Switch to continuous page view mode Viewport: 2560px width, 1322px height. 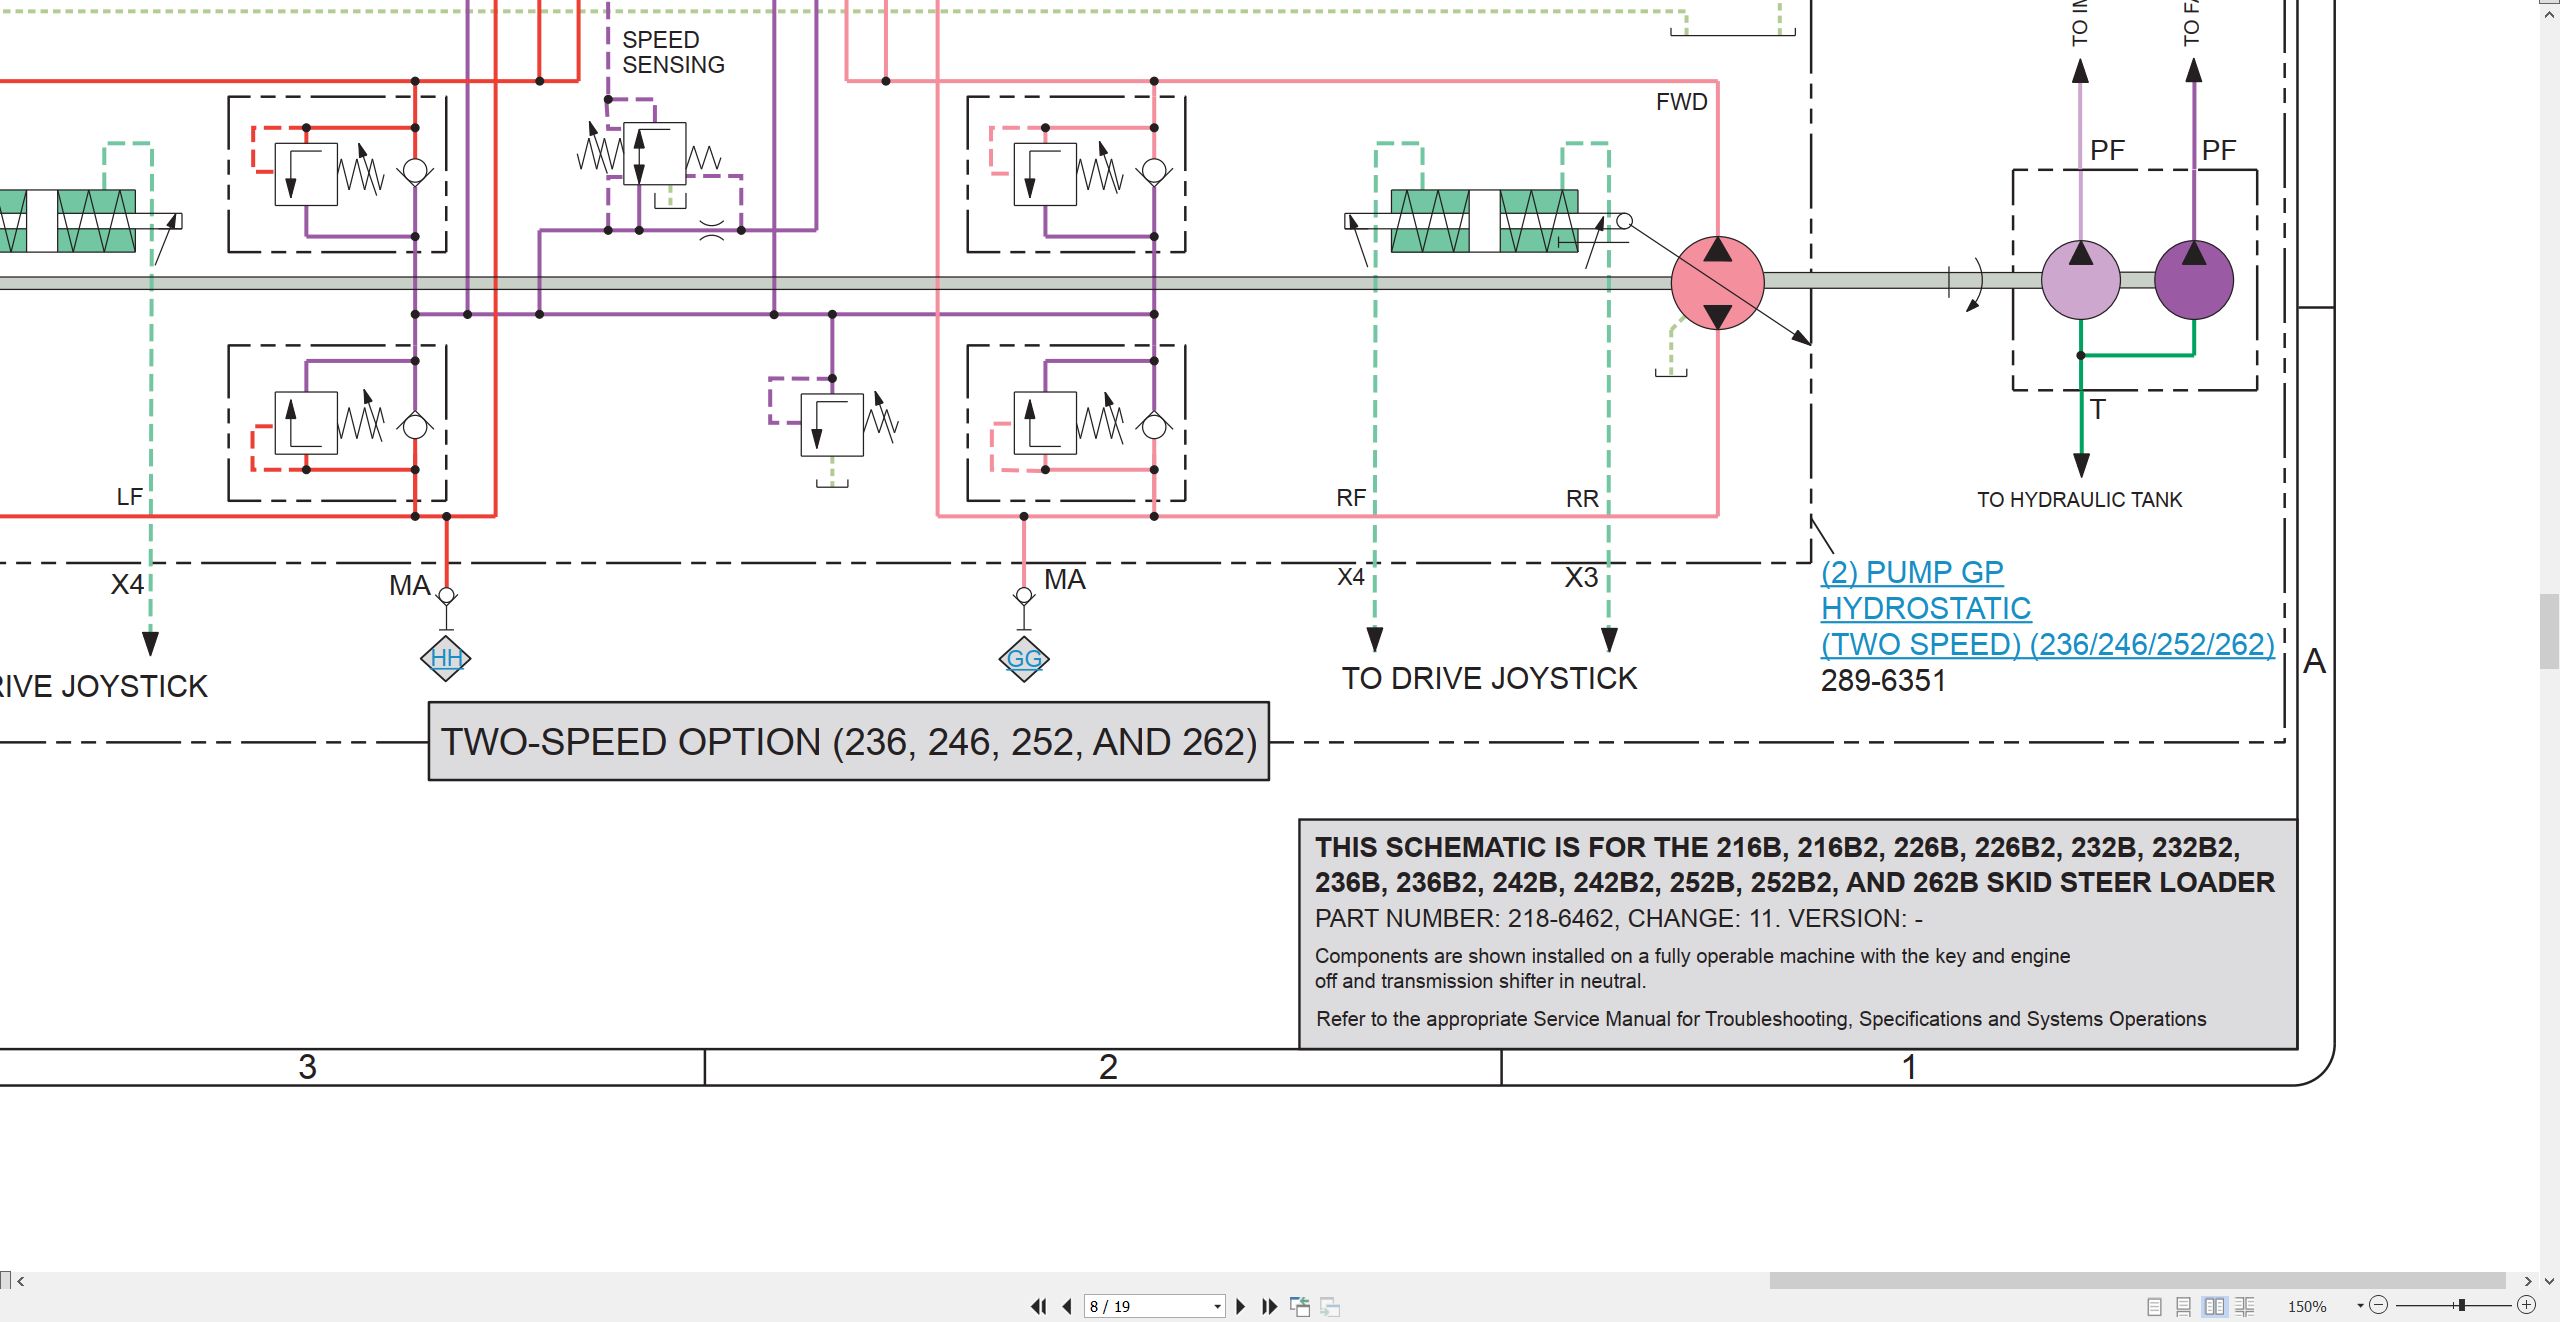click(x=2184, y=1306)
